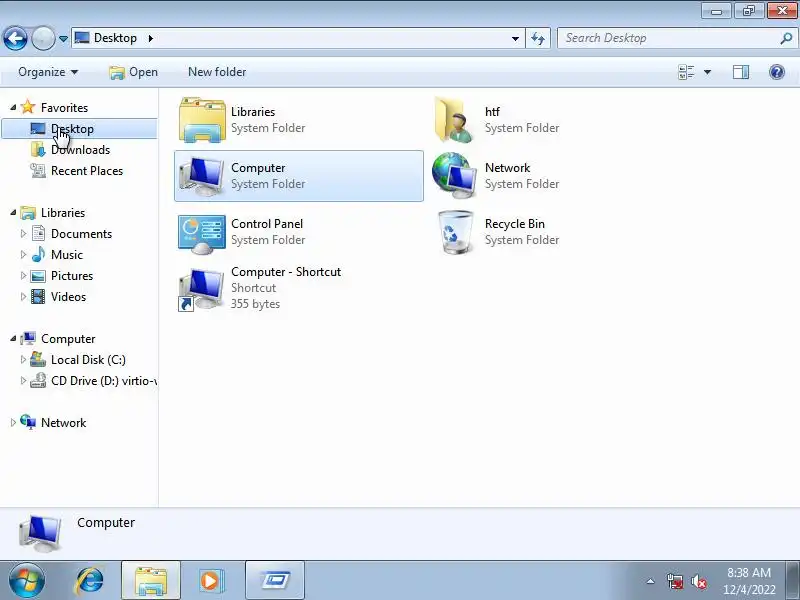Expand the Documents library
The height and width of the screenshot is (600, 800).
23,234
